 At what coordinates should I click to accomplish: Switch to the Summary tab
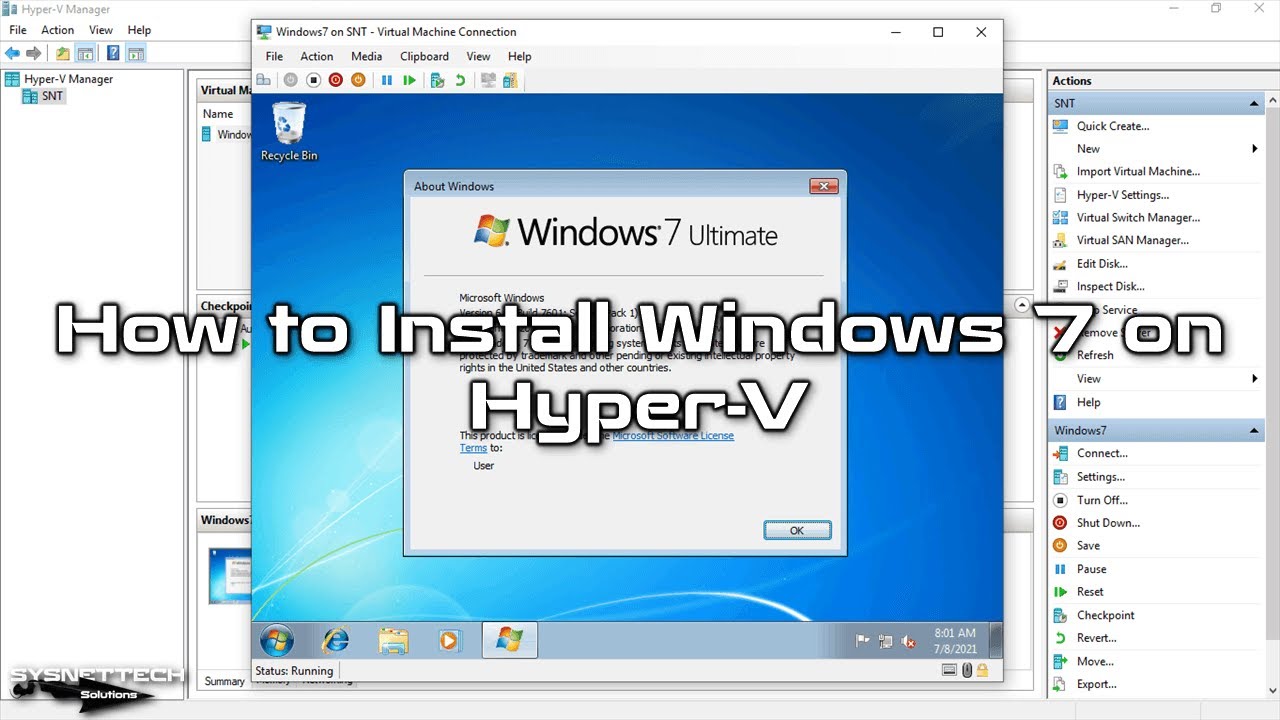(x=224, y=681)
